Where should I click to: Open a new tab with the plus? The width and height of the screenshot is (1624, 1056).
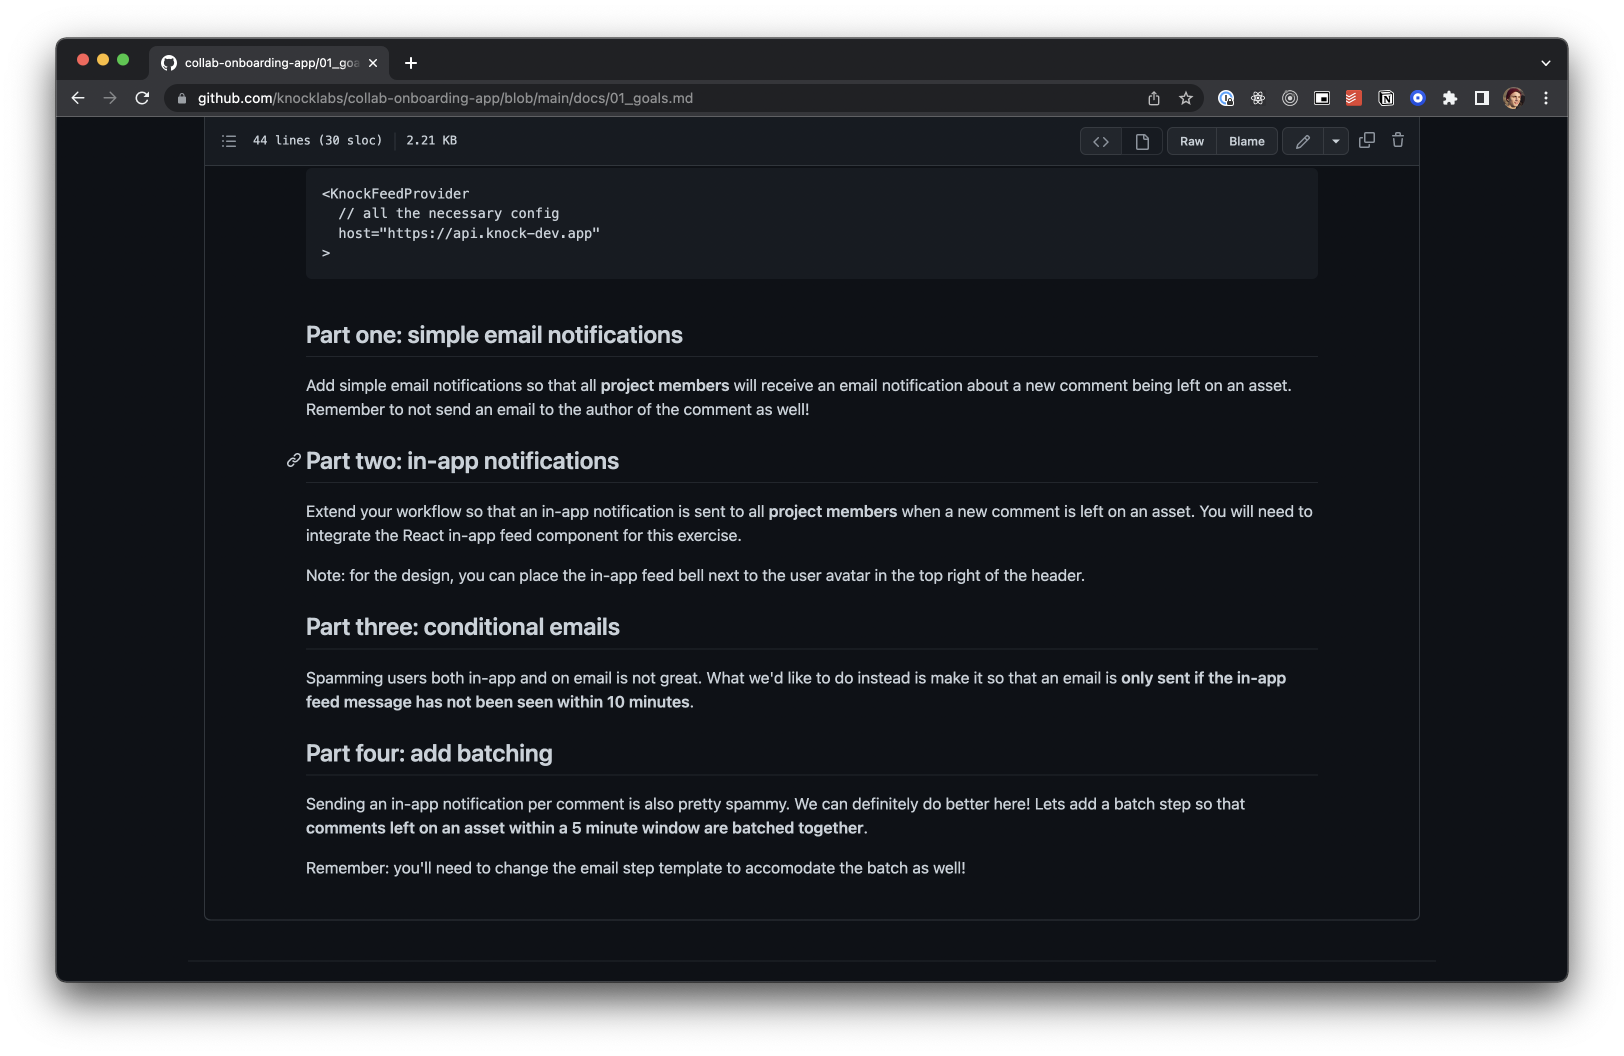410,62
